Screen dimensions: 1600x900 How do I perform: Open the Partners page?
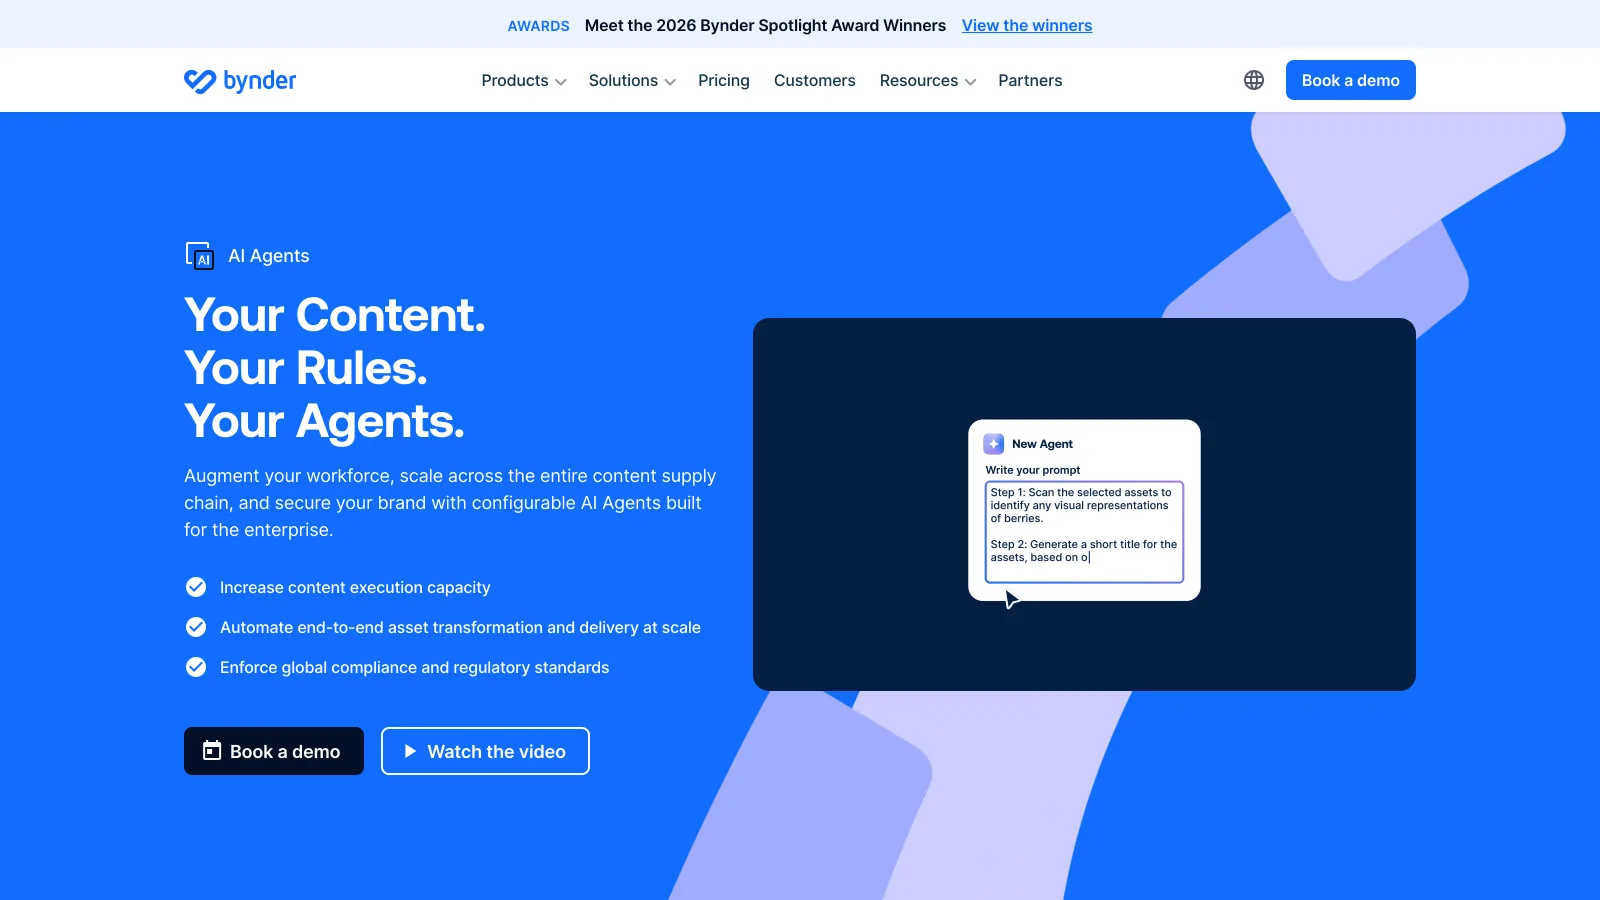(1030, 80)
